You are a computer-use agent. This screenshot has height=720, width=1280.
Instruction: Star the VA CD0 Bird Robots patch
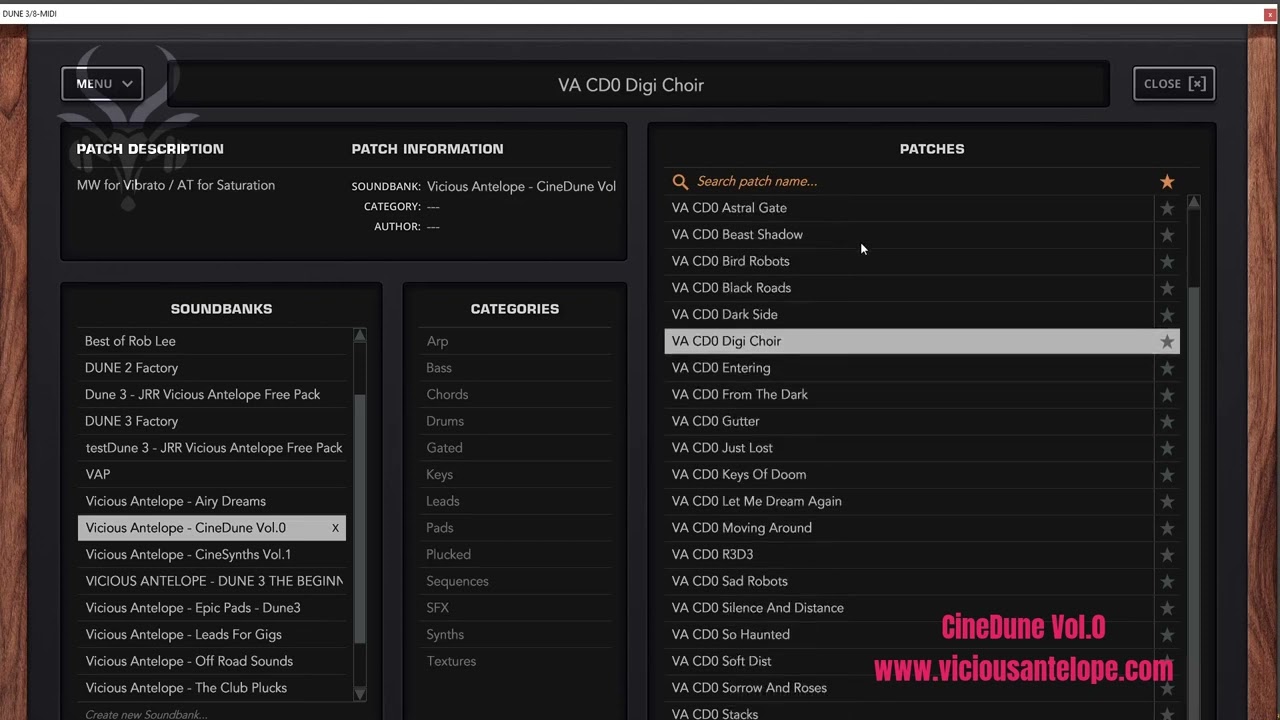pyautogui.click(x=1167, y=261)
